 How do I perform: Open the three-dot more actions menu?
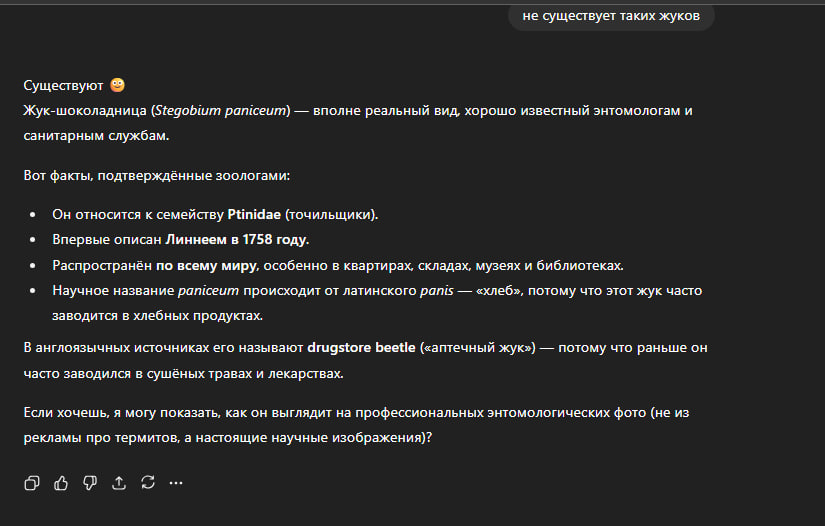[177, 483]
